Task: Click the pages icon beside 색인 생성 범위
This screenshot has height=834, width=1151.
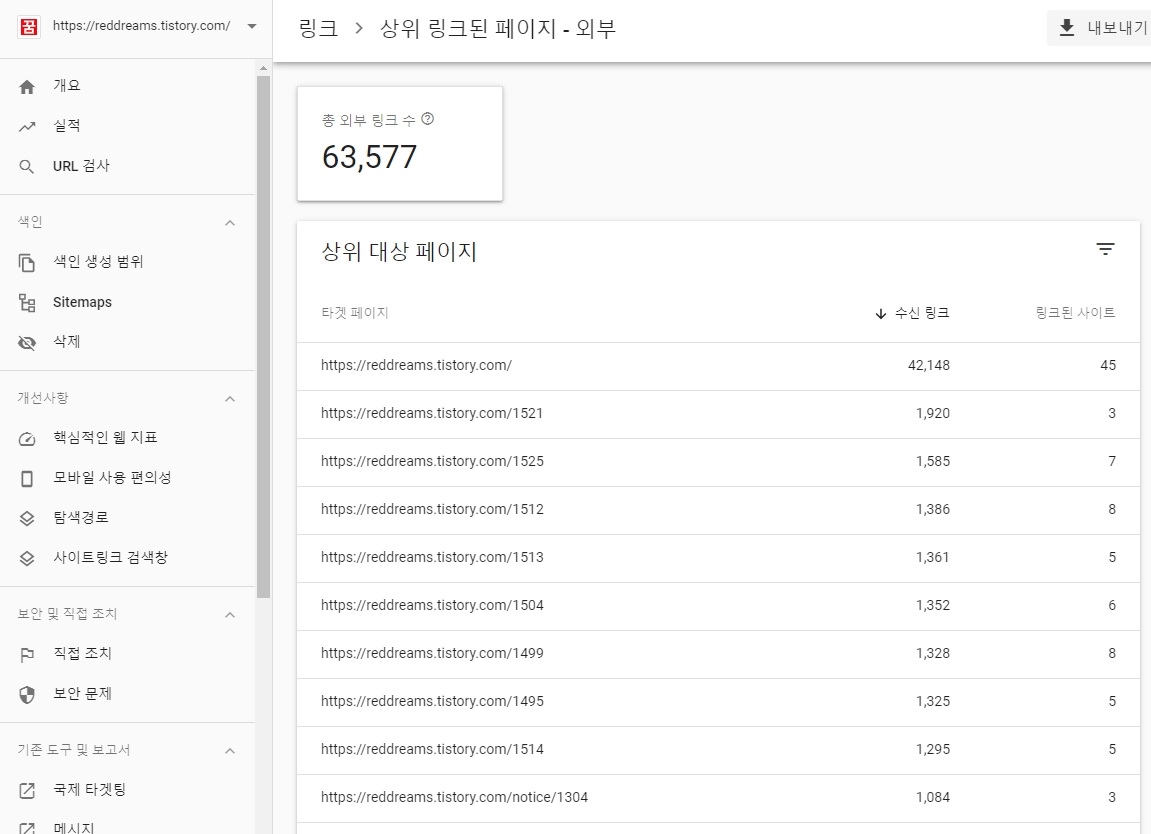Action: pyautogui.click(x=27, y=263)
